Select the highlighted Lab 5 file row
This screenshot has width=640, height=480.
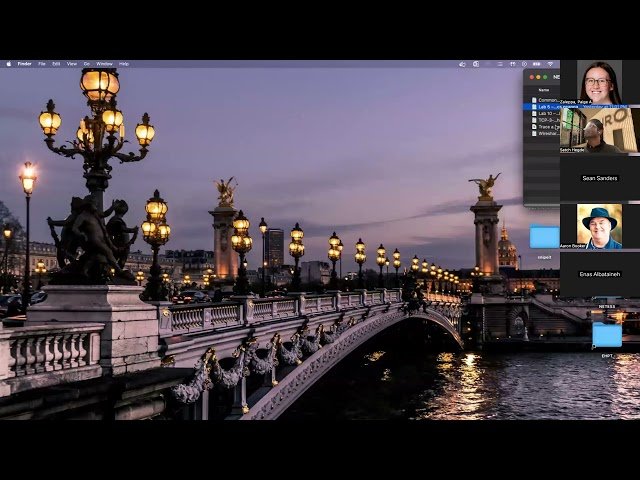tap(545, 107)
